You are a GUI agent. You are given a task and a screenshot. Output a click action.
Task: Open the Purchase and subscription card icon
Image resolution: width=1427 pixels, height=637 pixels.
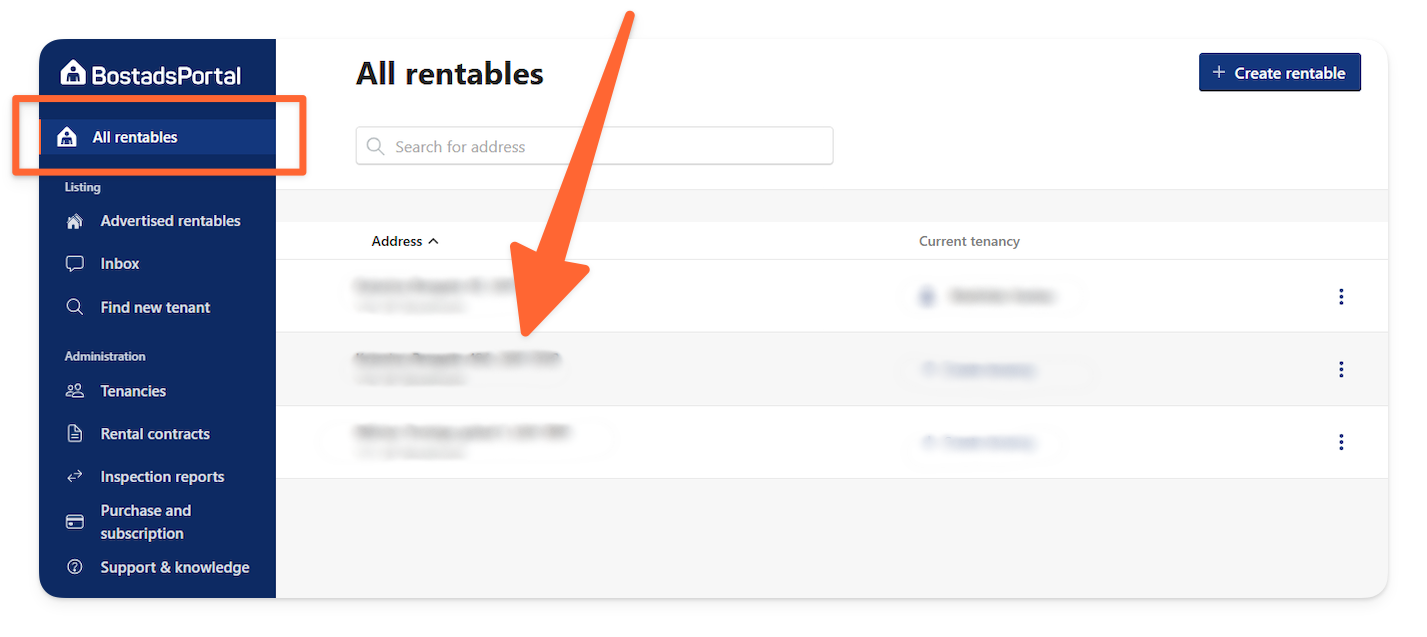pos(74,522)
